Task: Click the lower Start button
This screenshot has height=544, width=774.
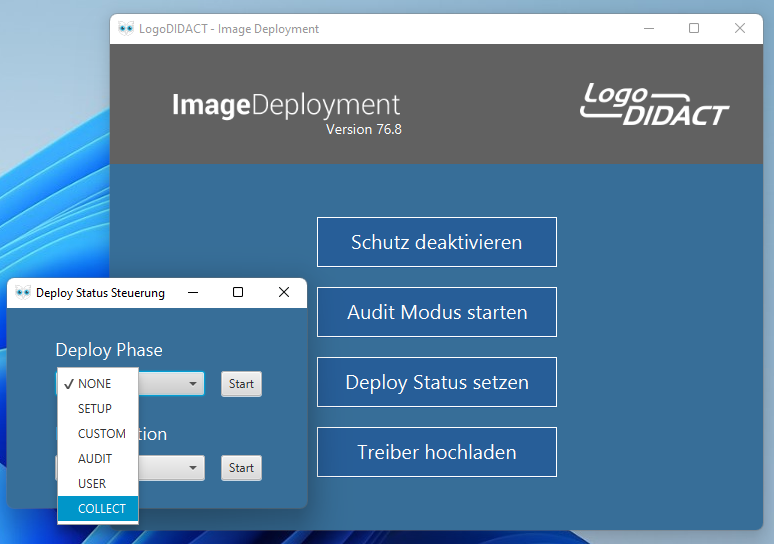Action: coord(241,468)
